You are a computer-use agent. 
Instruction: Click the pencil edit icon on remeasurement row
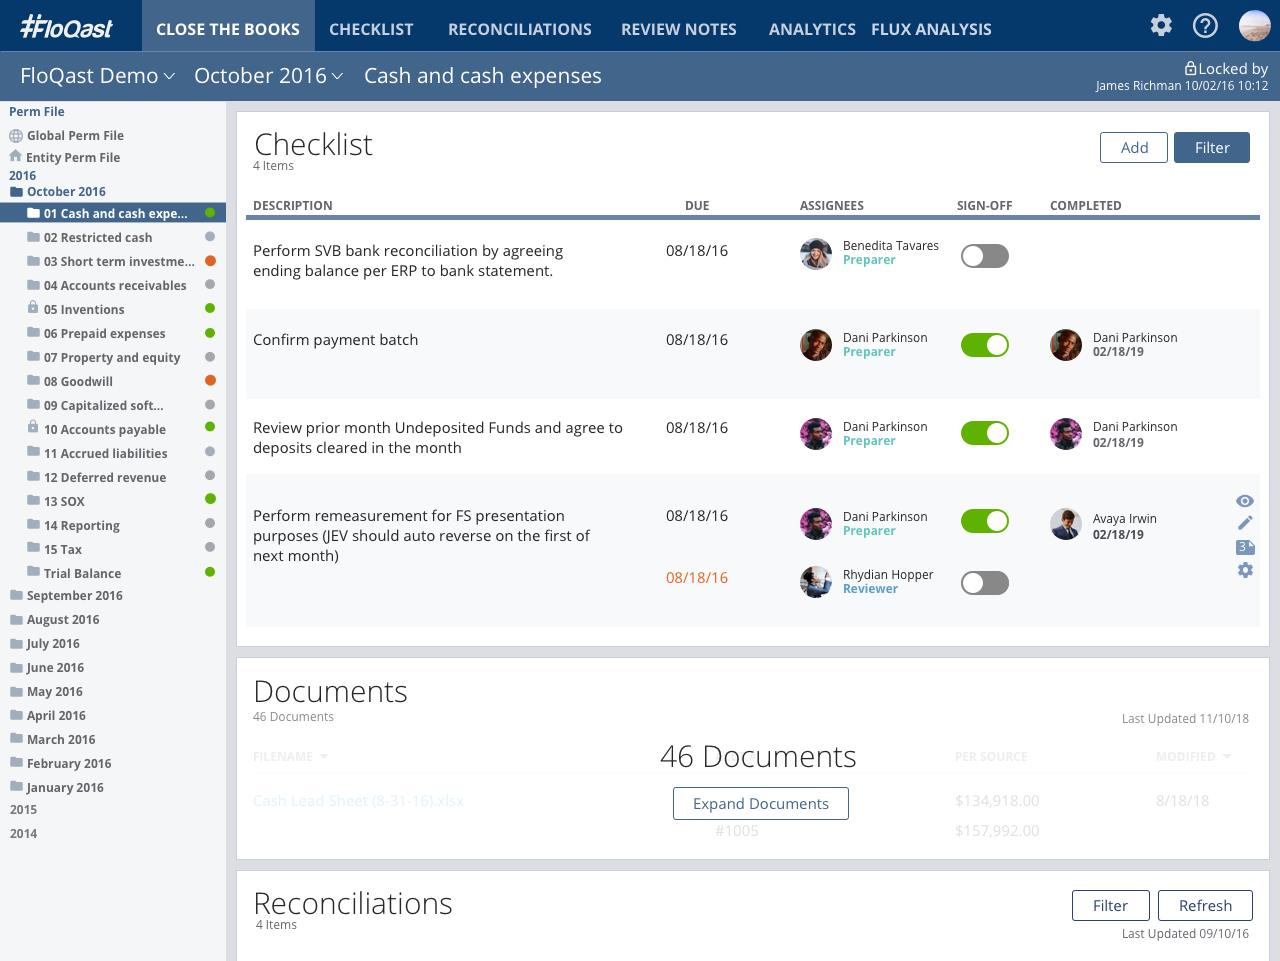click(x=1245, y=523)
